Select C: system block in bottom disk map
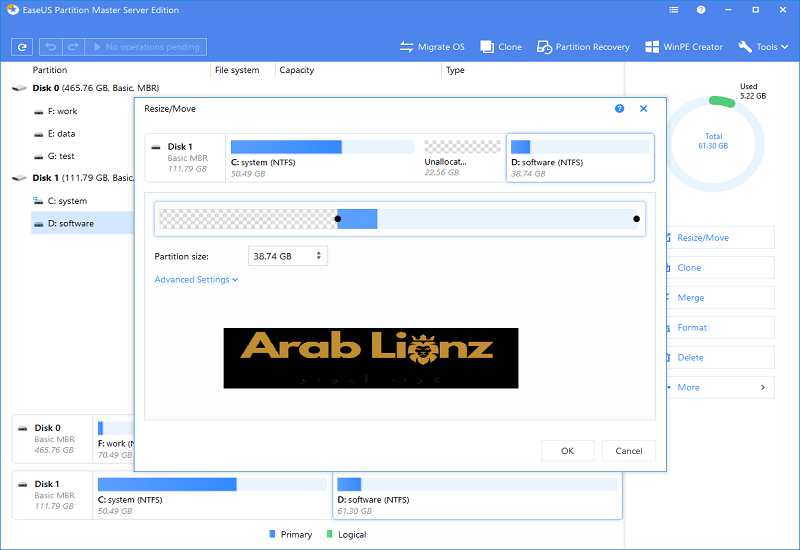This screenshot has height=550, width=800. [212, 495]
